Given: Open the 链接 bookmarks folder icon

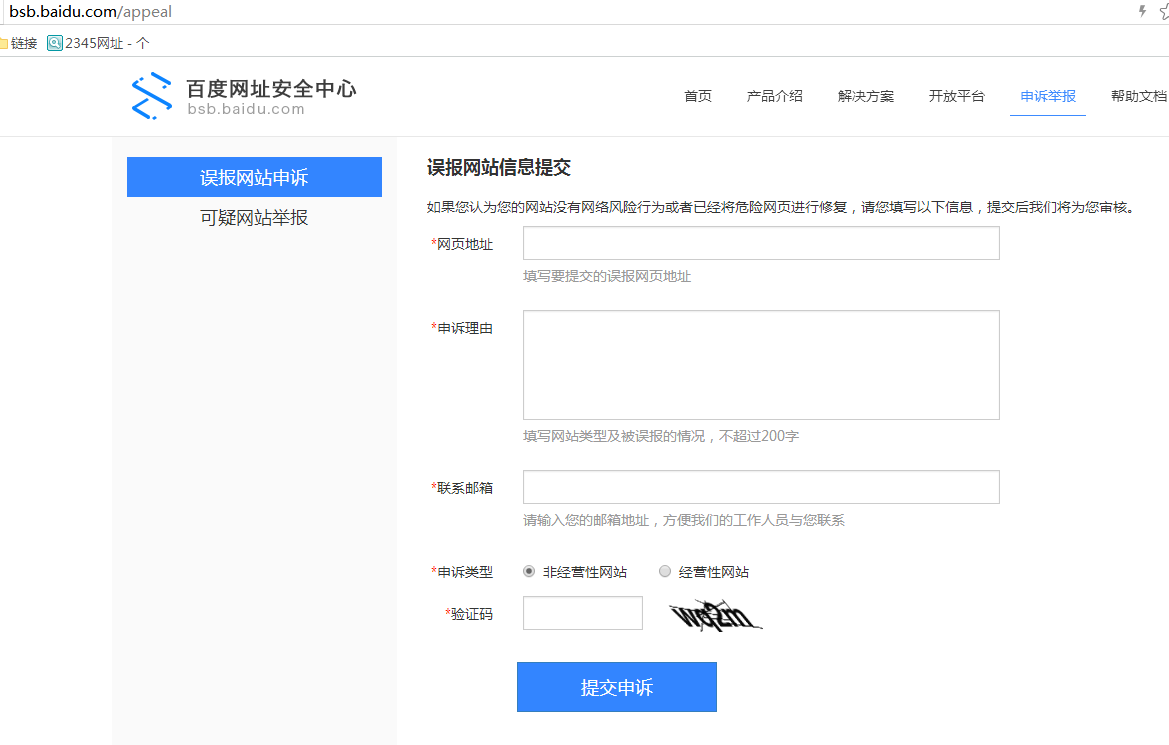Looking at the screenshot, I should tap(8, 43).
